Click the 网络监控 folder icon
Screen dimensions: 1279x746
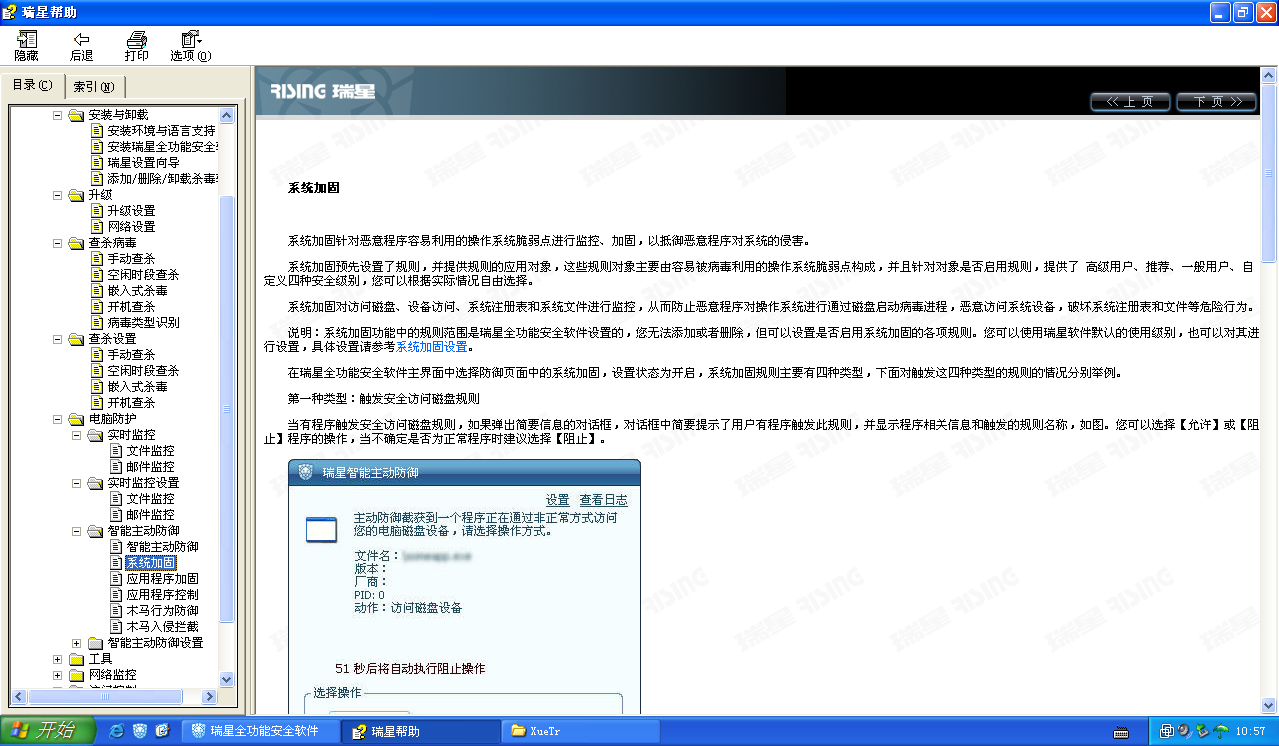click(76, 675)
